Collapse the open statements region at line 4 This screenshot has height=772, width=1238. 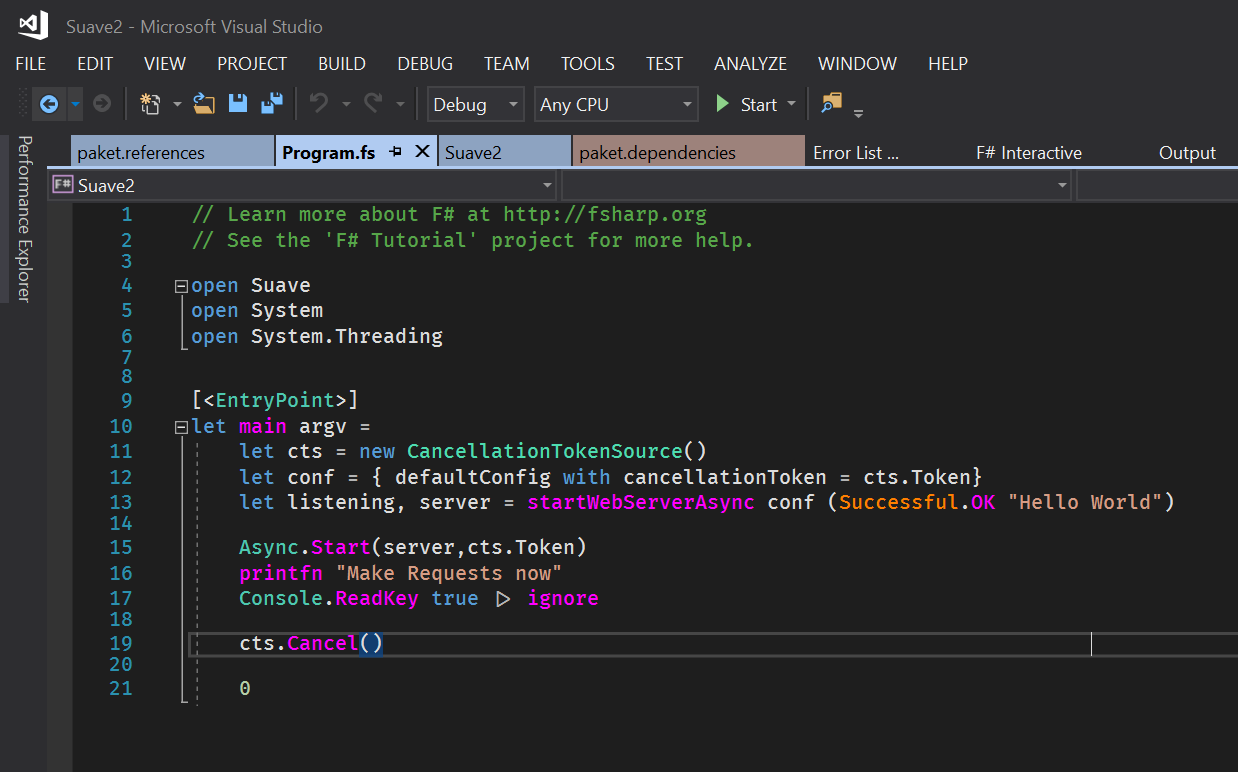pos(181,286)
